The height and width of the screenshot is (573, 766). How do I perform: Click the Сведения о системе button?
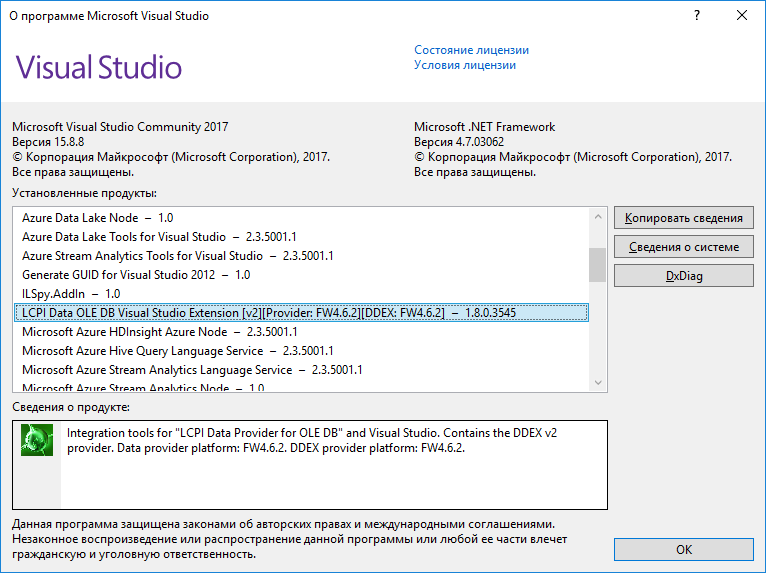point(683,247)
